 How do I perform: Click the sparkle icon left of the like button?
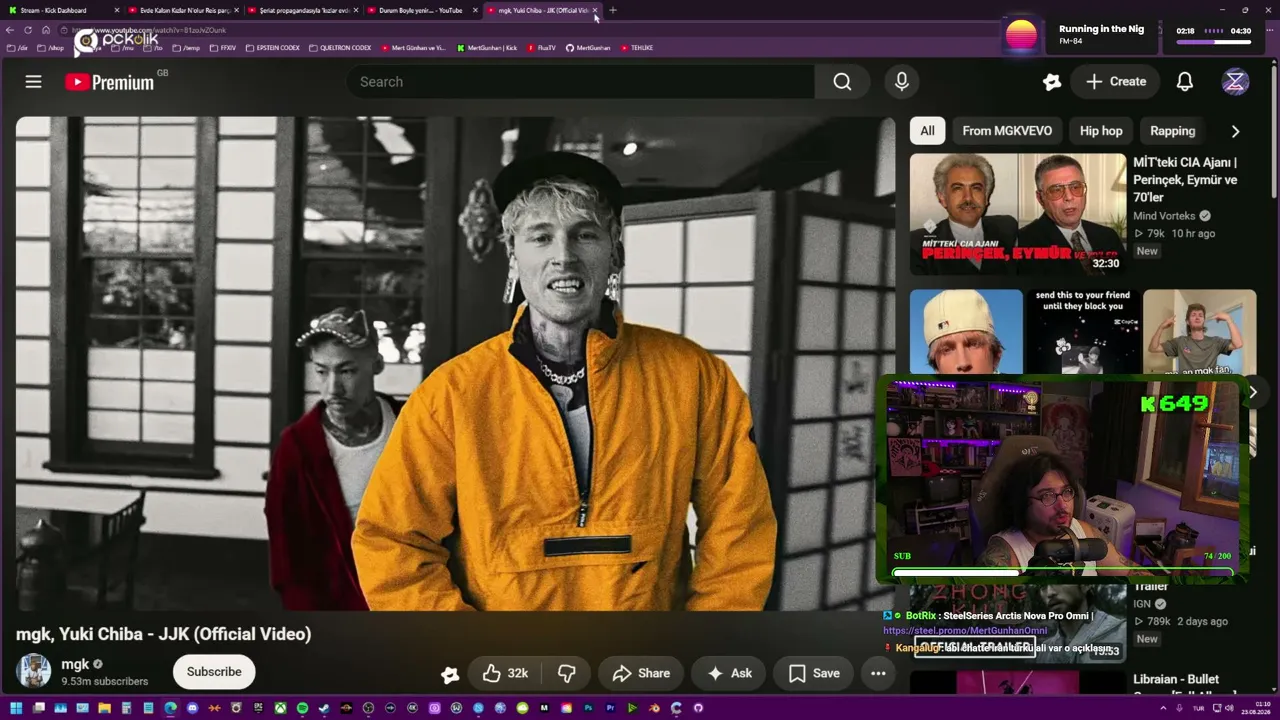(450, 674)
